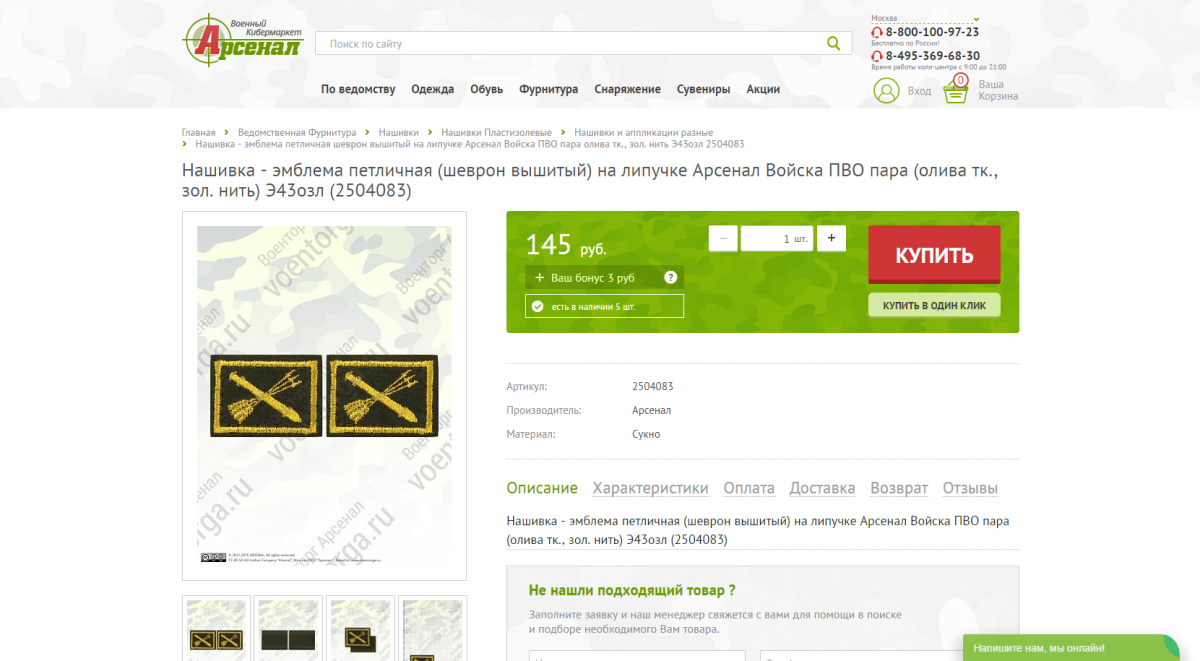This screenshot has height=661, width=1200.
Task: Select the first product thumbnail
Action: pyautogui.click(x=216, y=629)
